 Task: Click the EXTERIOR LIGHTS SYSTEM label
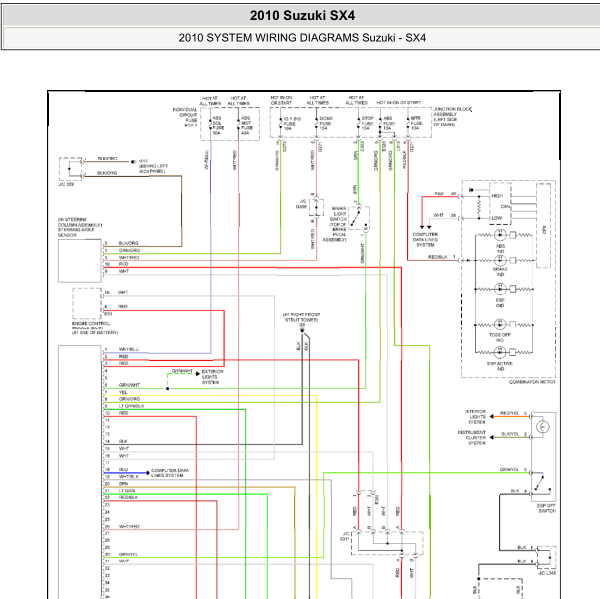(212, 377)
